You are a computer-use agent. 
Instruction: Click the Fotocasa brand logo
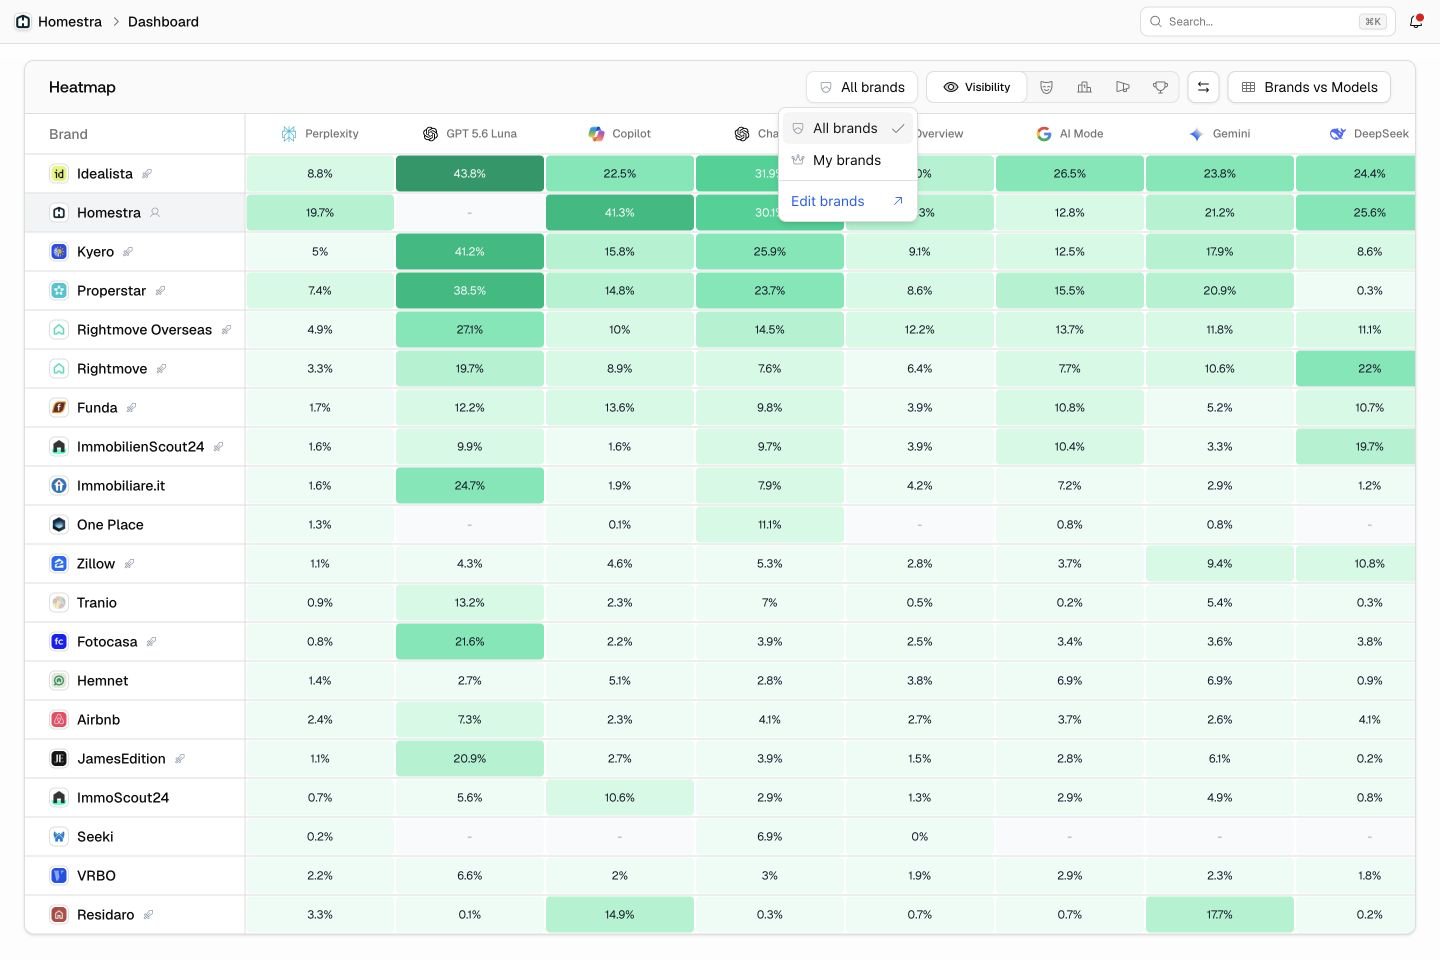59,642
